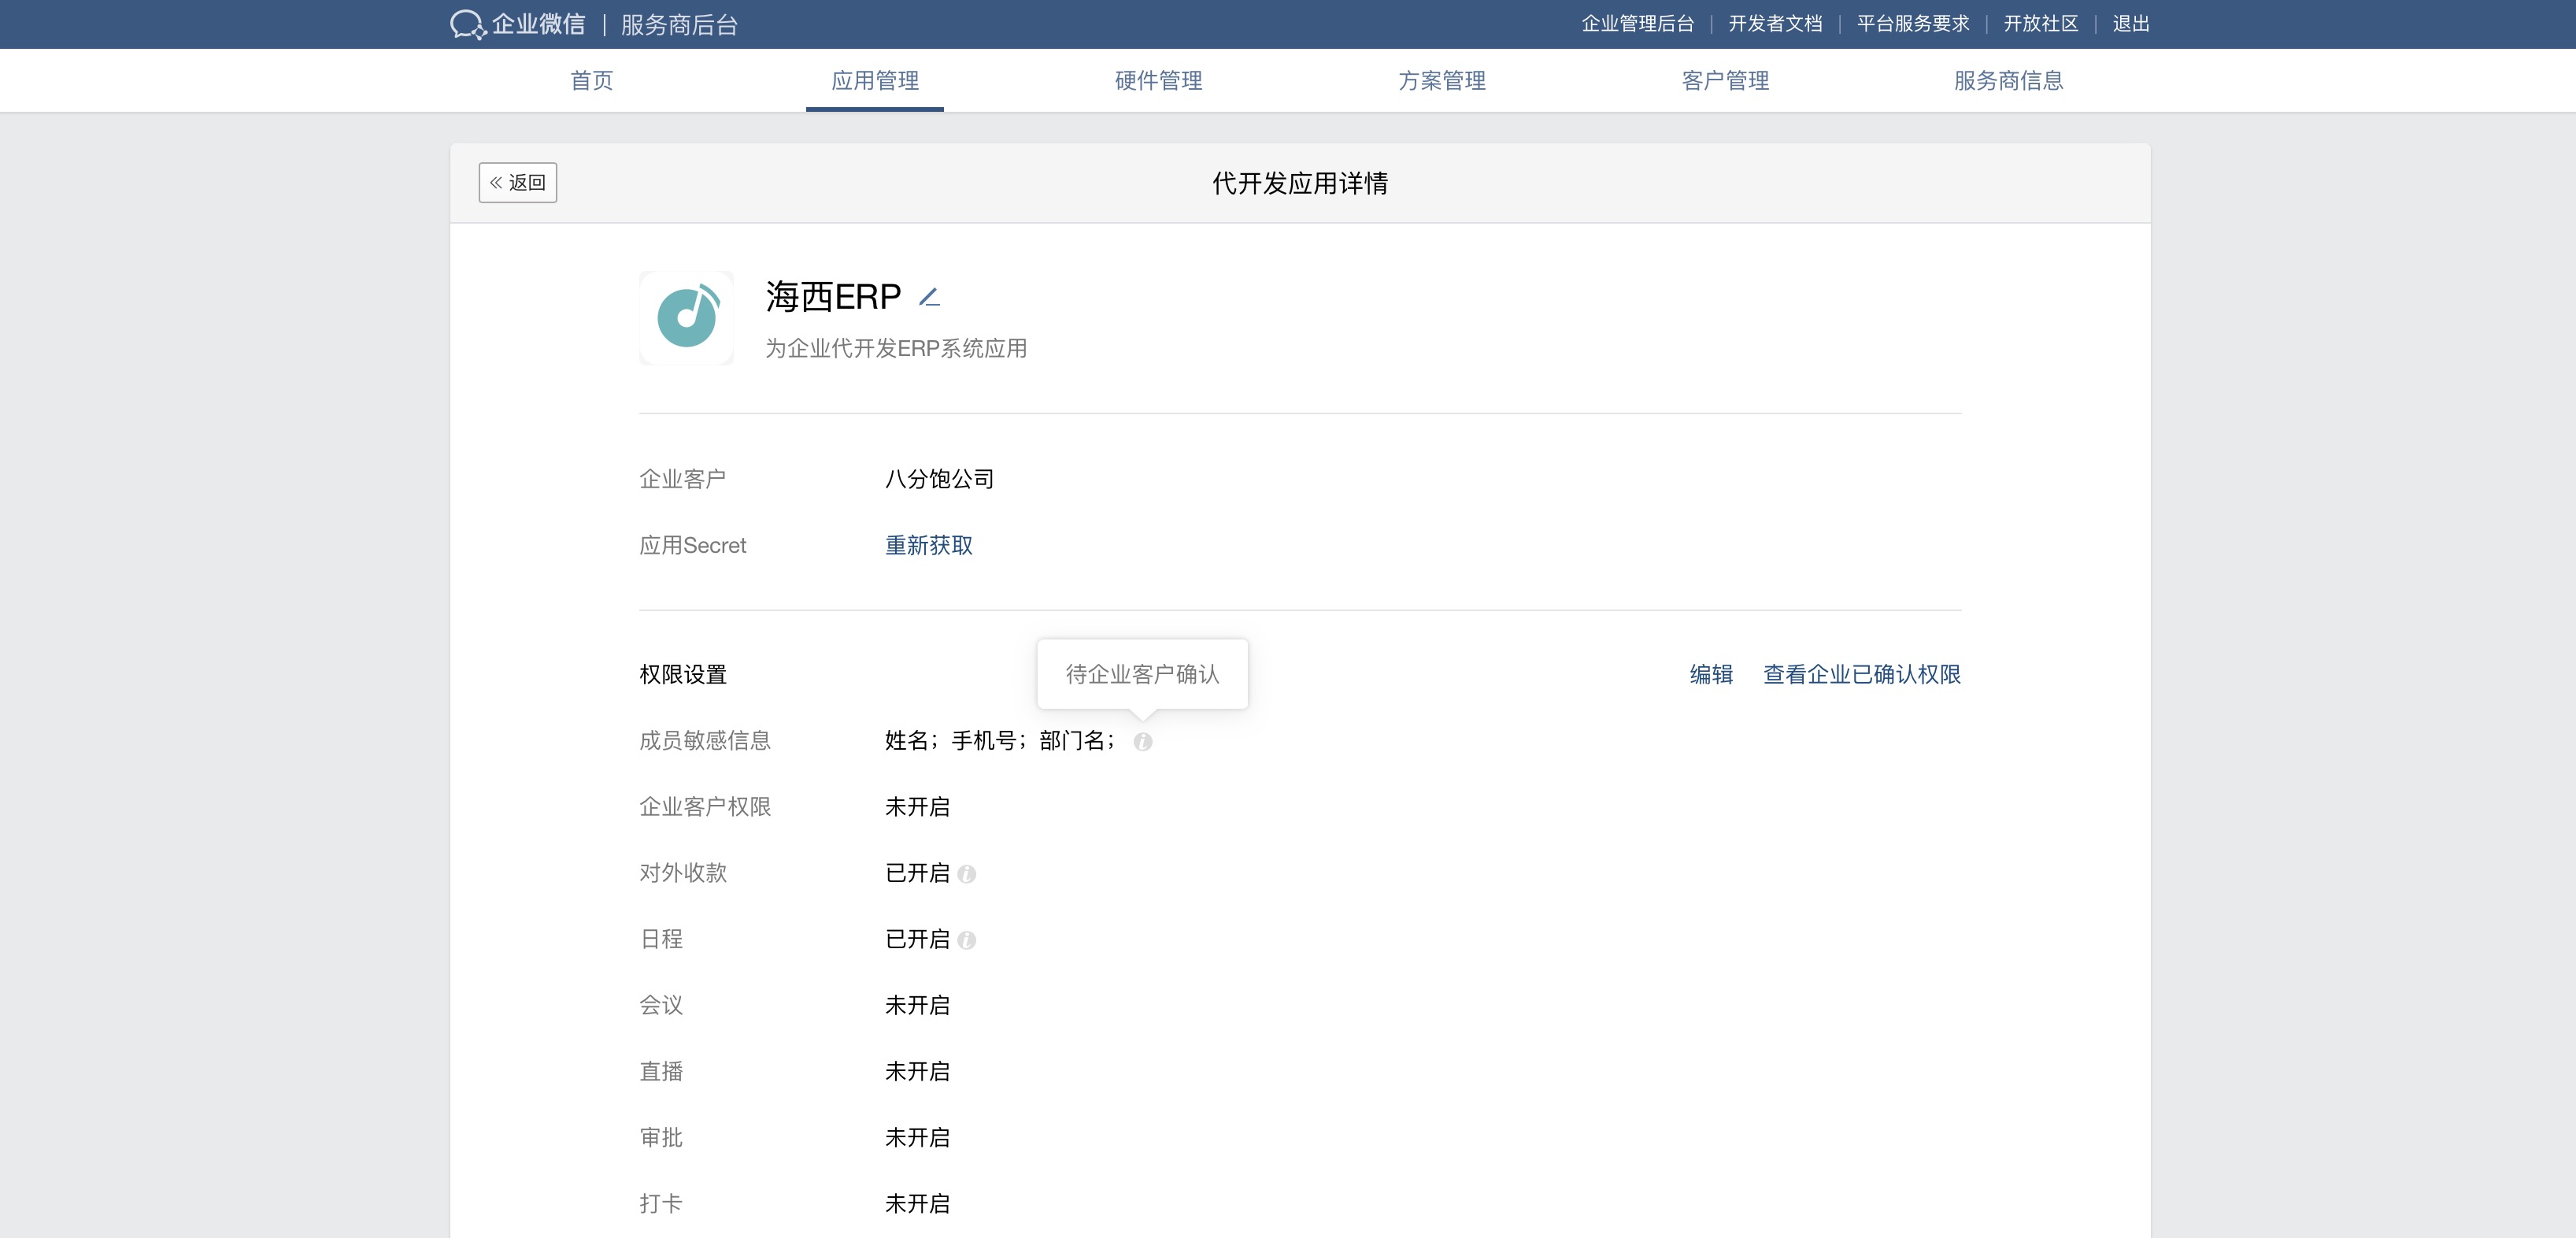2576x1238 pixels.
Task: Go to the 客户管理 tab
Action: click(x=1725, y=80)
